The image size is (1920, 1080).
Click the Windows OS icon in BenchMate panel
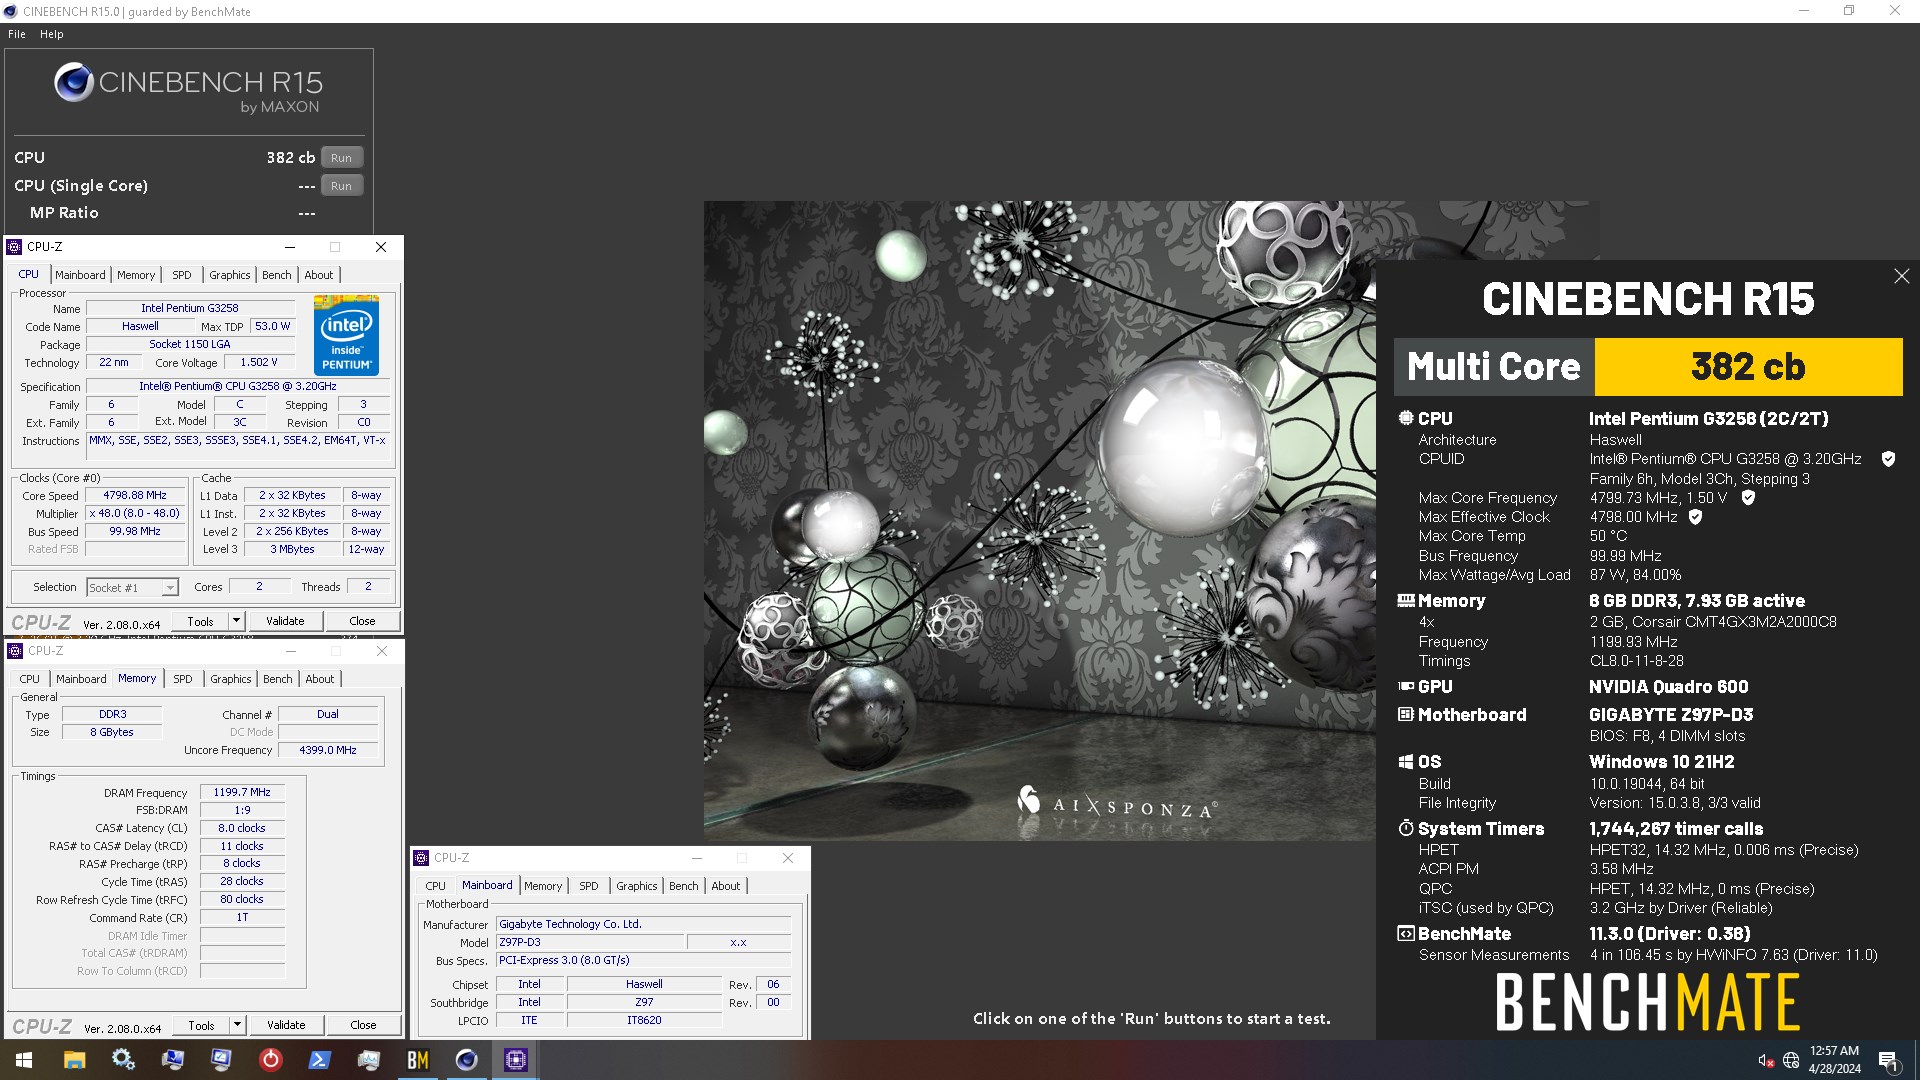[1406, 761]
